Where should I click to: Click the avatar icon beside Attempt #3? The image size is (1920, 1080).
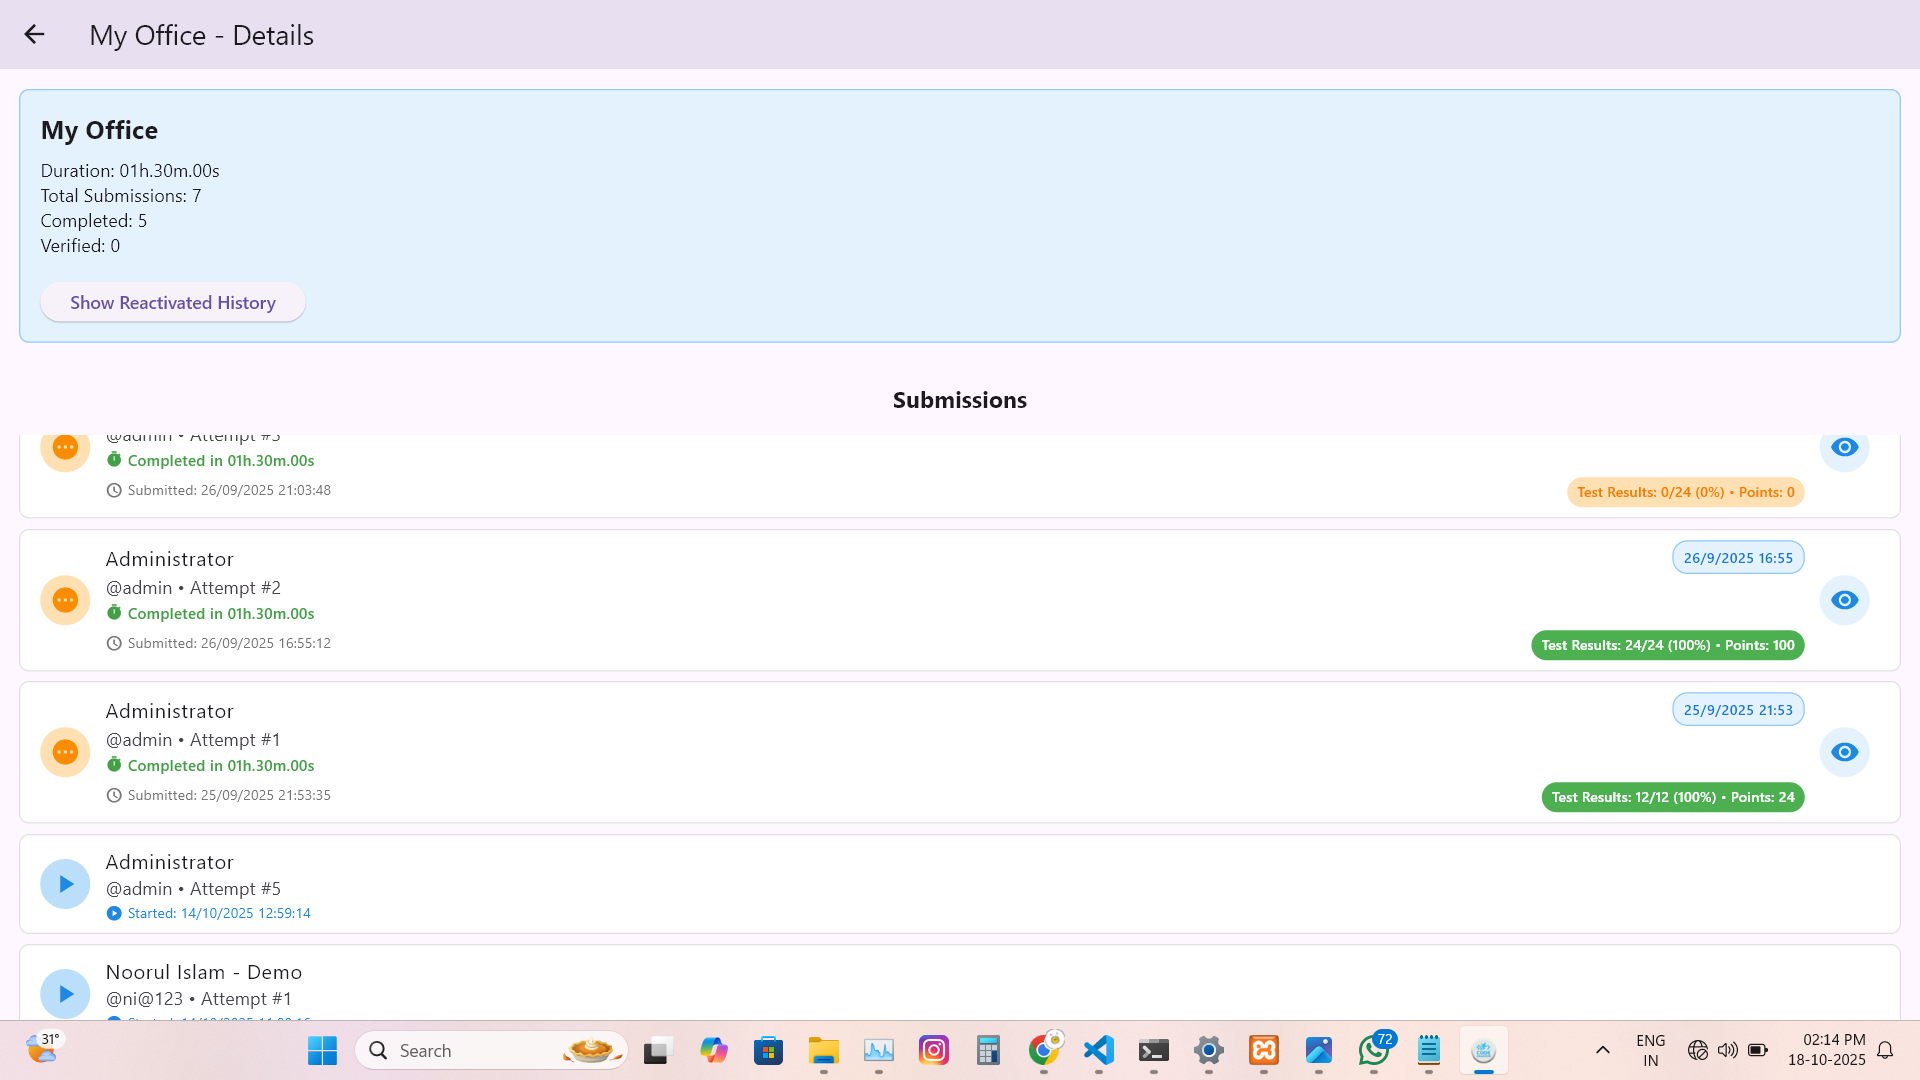[65, 448]
